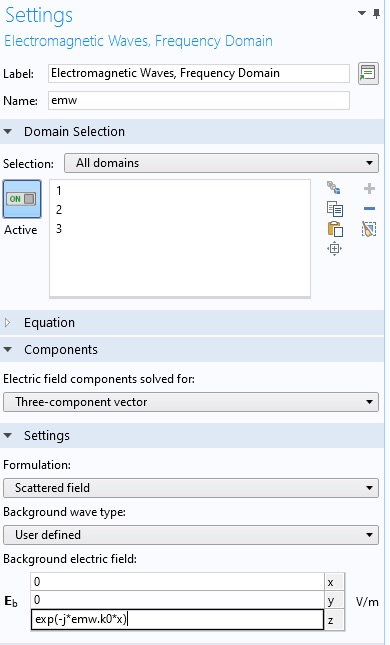Click the Clear Selection broom icon
The width and height of the screenshot is (390, 645).
369,229
